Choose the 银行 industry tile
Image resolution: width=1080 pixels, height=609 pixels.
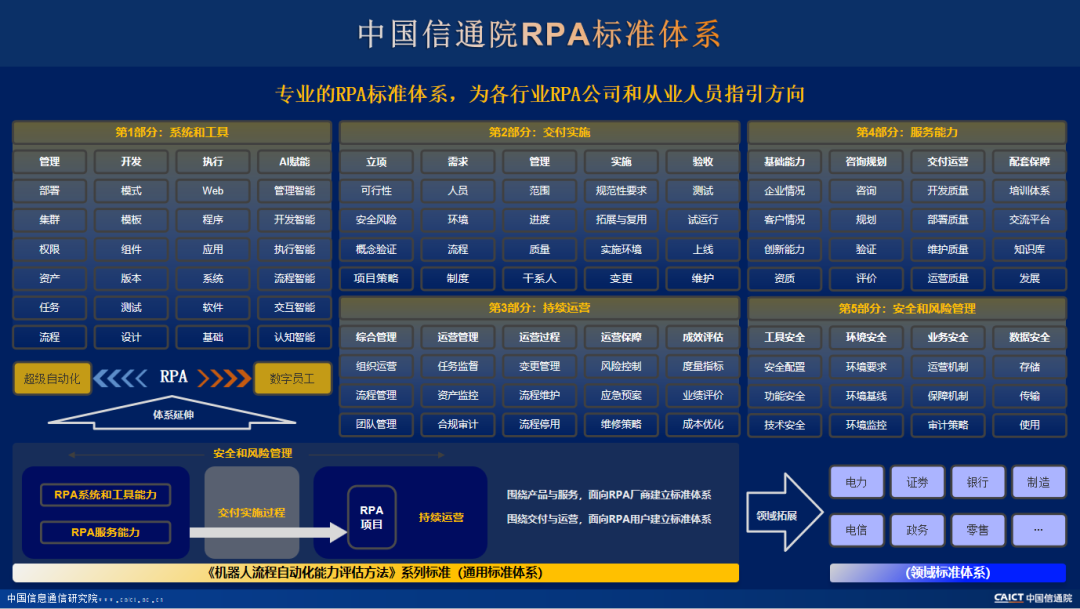[977, 482]
